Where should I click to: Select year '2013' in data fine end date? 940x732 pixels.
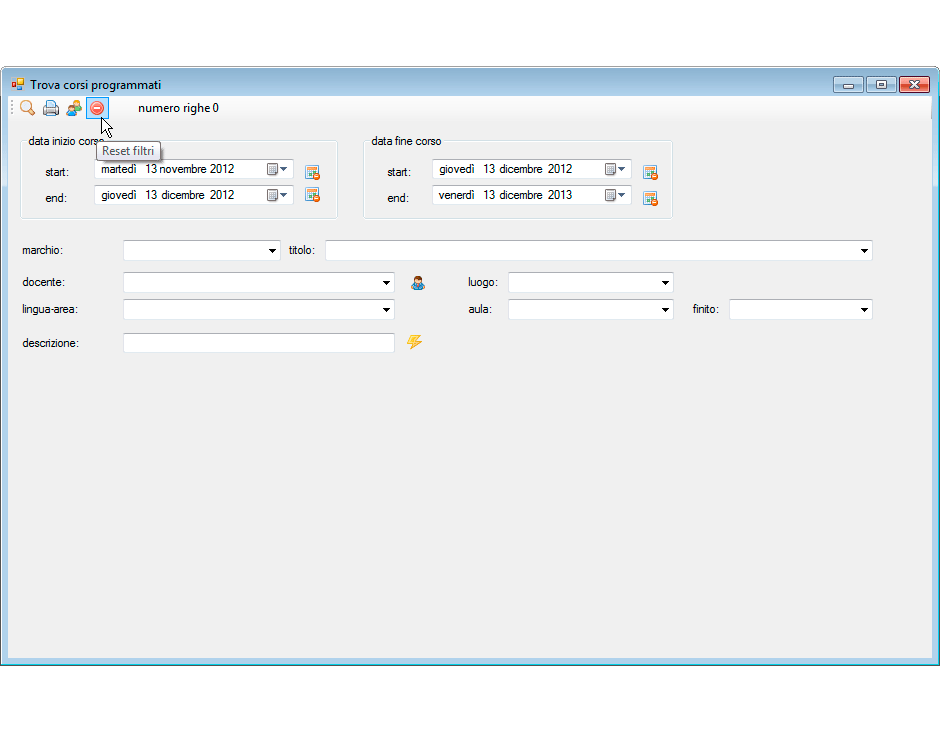[559, 195]
